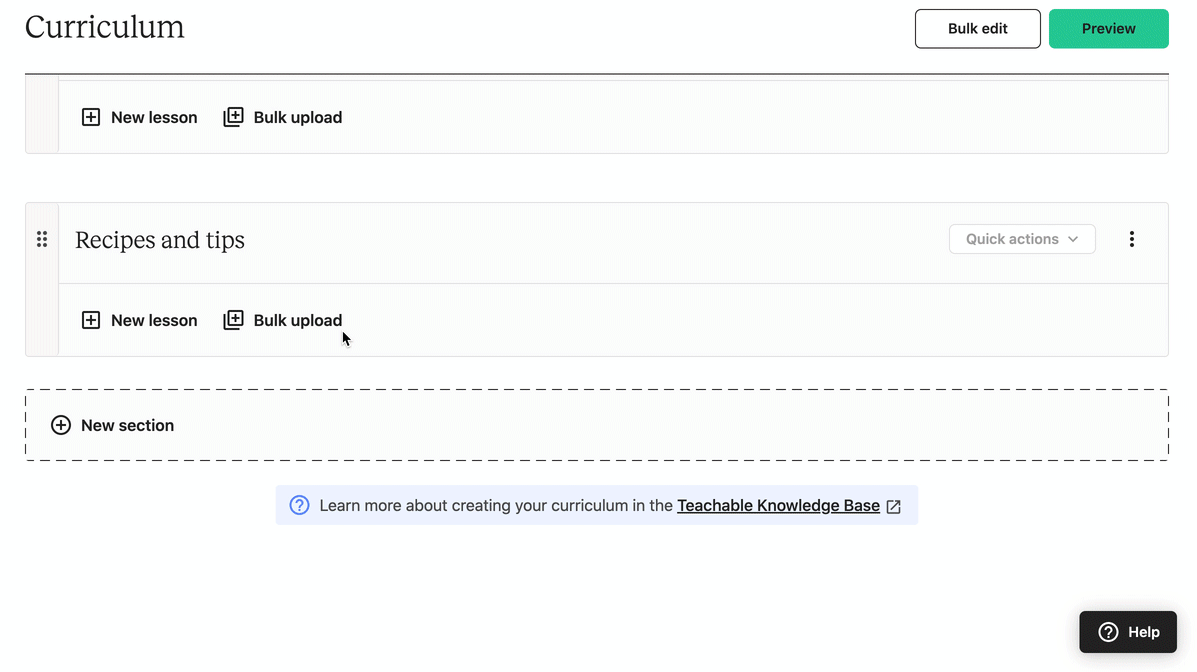The width and height of the screenshot is (1197, 672).
Task: Click the Quick actions chevron arrow
Action: [1073, 239]
